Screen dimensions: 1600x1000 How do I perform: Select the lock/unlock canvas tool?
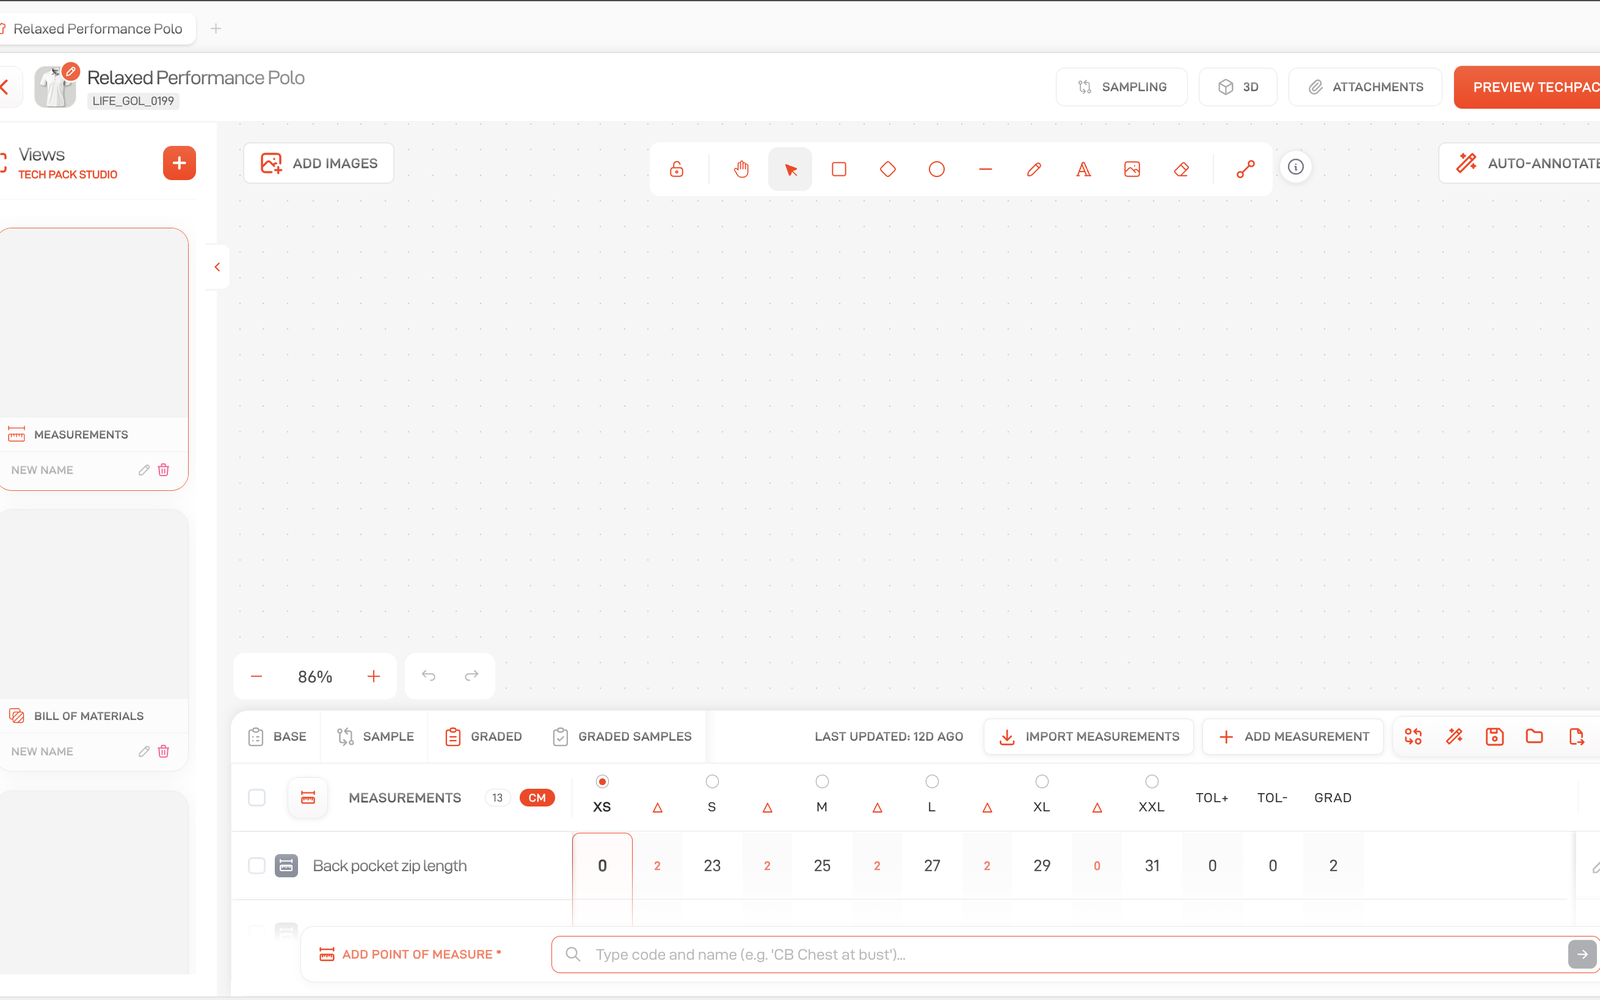pos(677,169)
